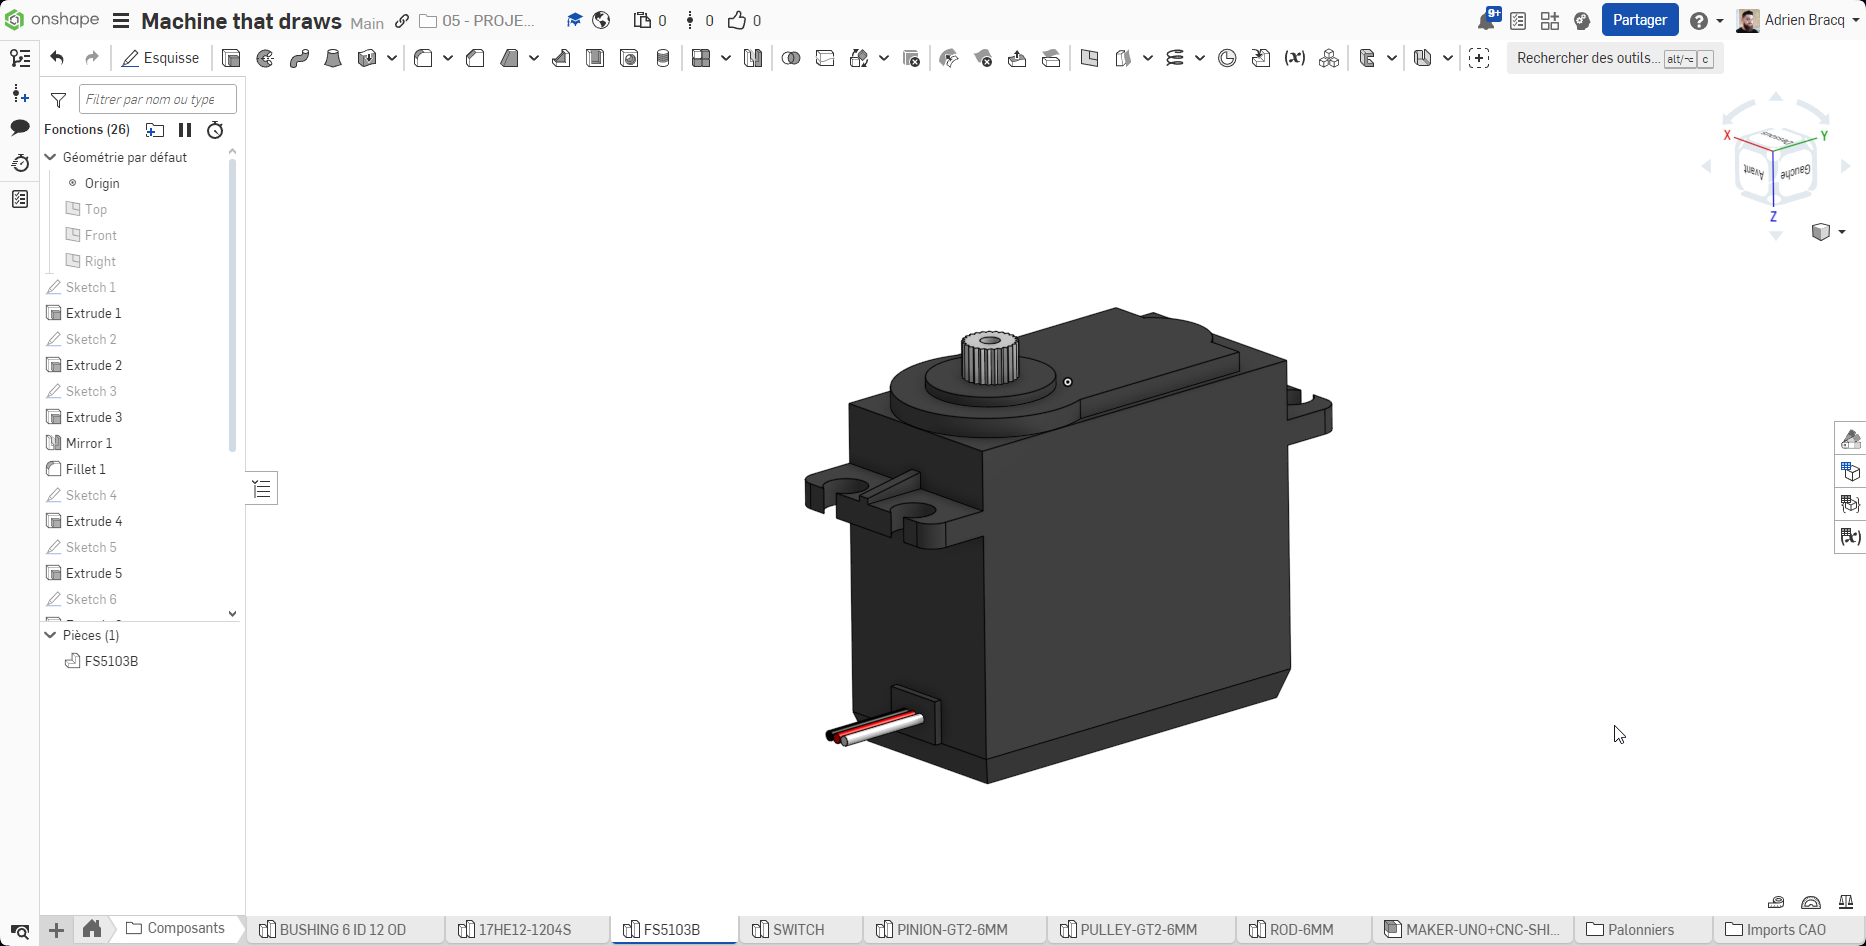Pause feature regeneration with the pause icon
The height and width of the screenshot is (946, 1866).
[185, 130]
